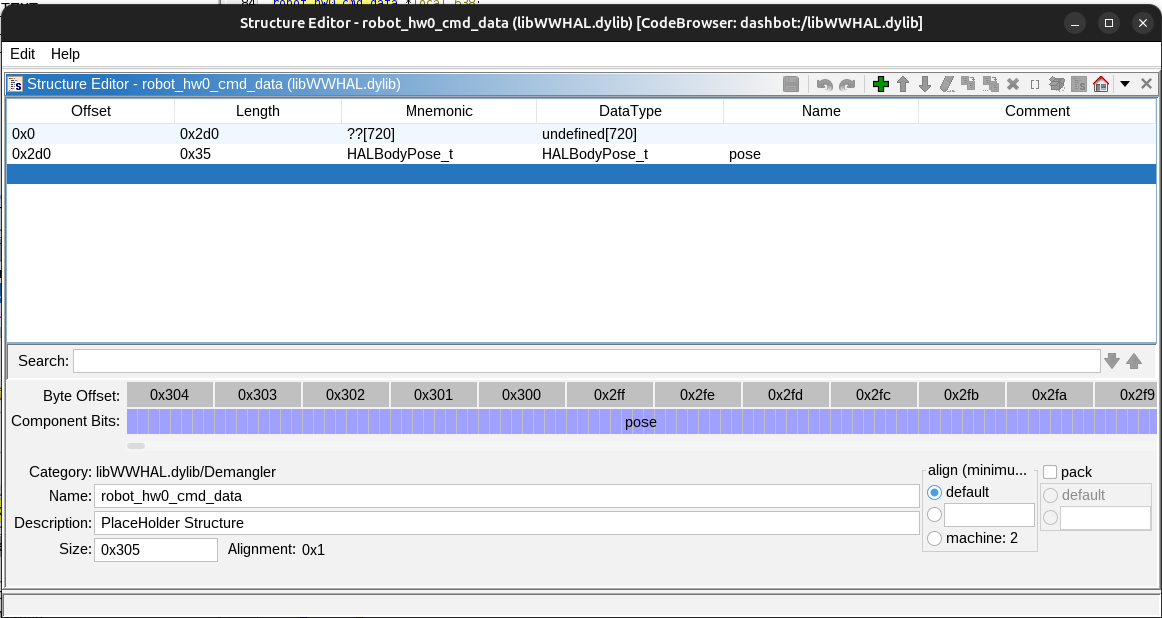Screen dimensions: 1162x618
Task: Open the Edit menu
Action: coord(22,54)
